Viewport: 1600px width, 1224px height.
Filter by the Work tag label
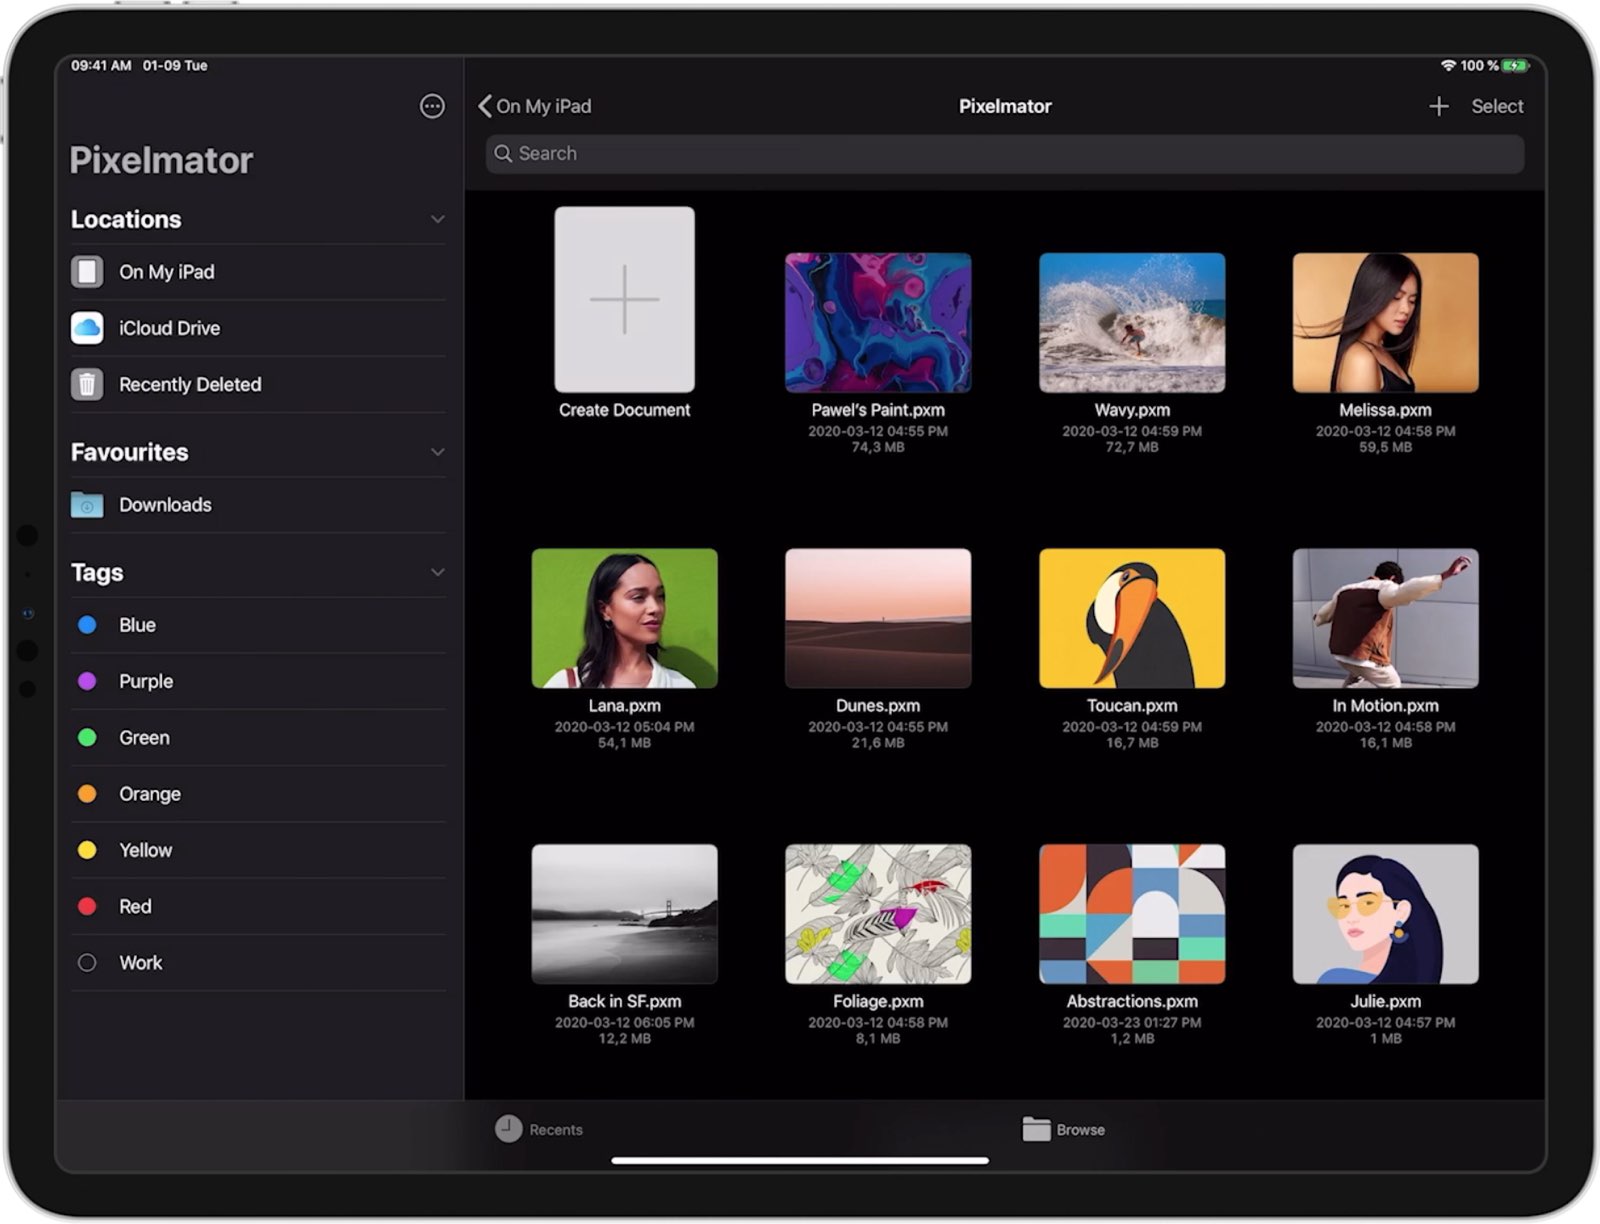[140, 962]
